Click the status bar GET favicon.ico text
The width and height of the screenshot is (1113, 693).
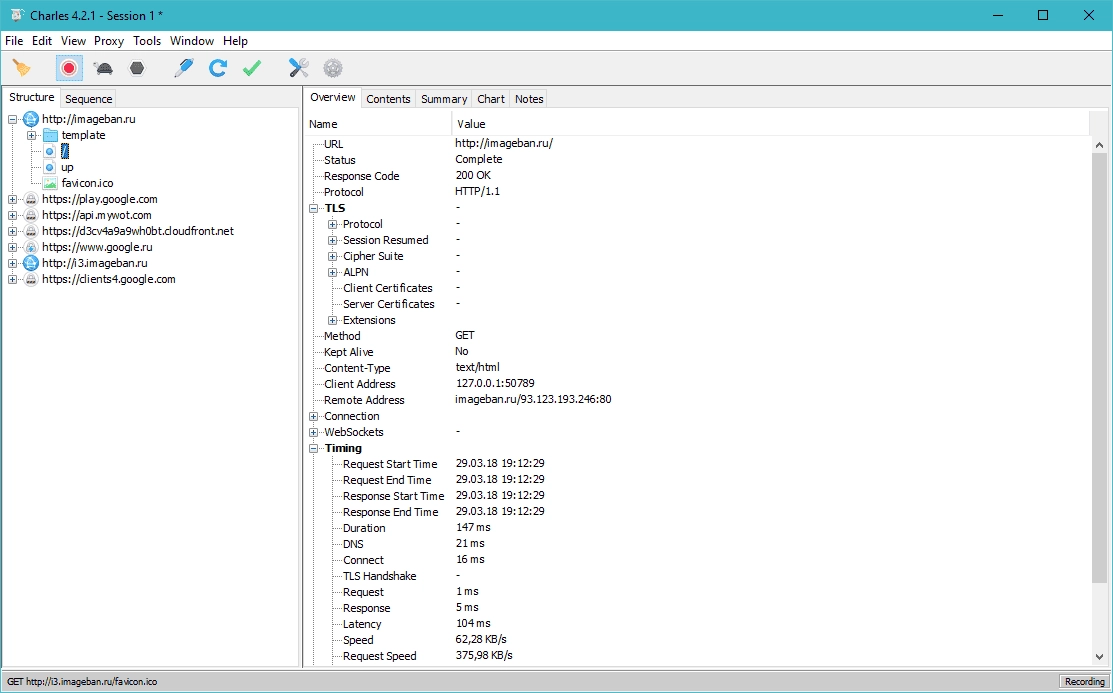click(x=82, y=682)
